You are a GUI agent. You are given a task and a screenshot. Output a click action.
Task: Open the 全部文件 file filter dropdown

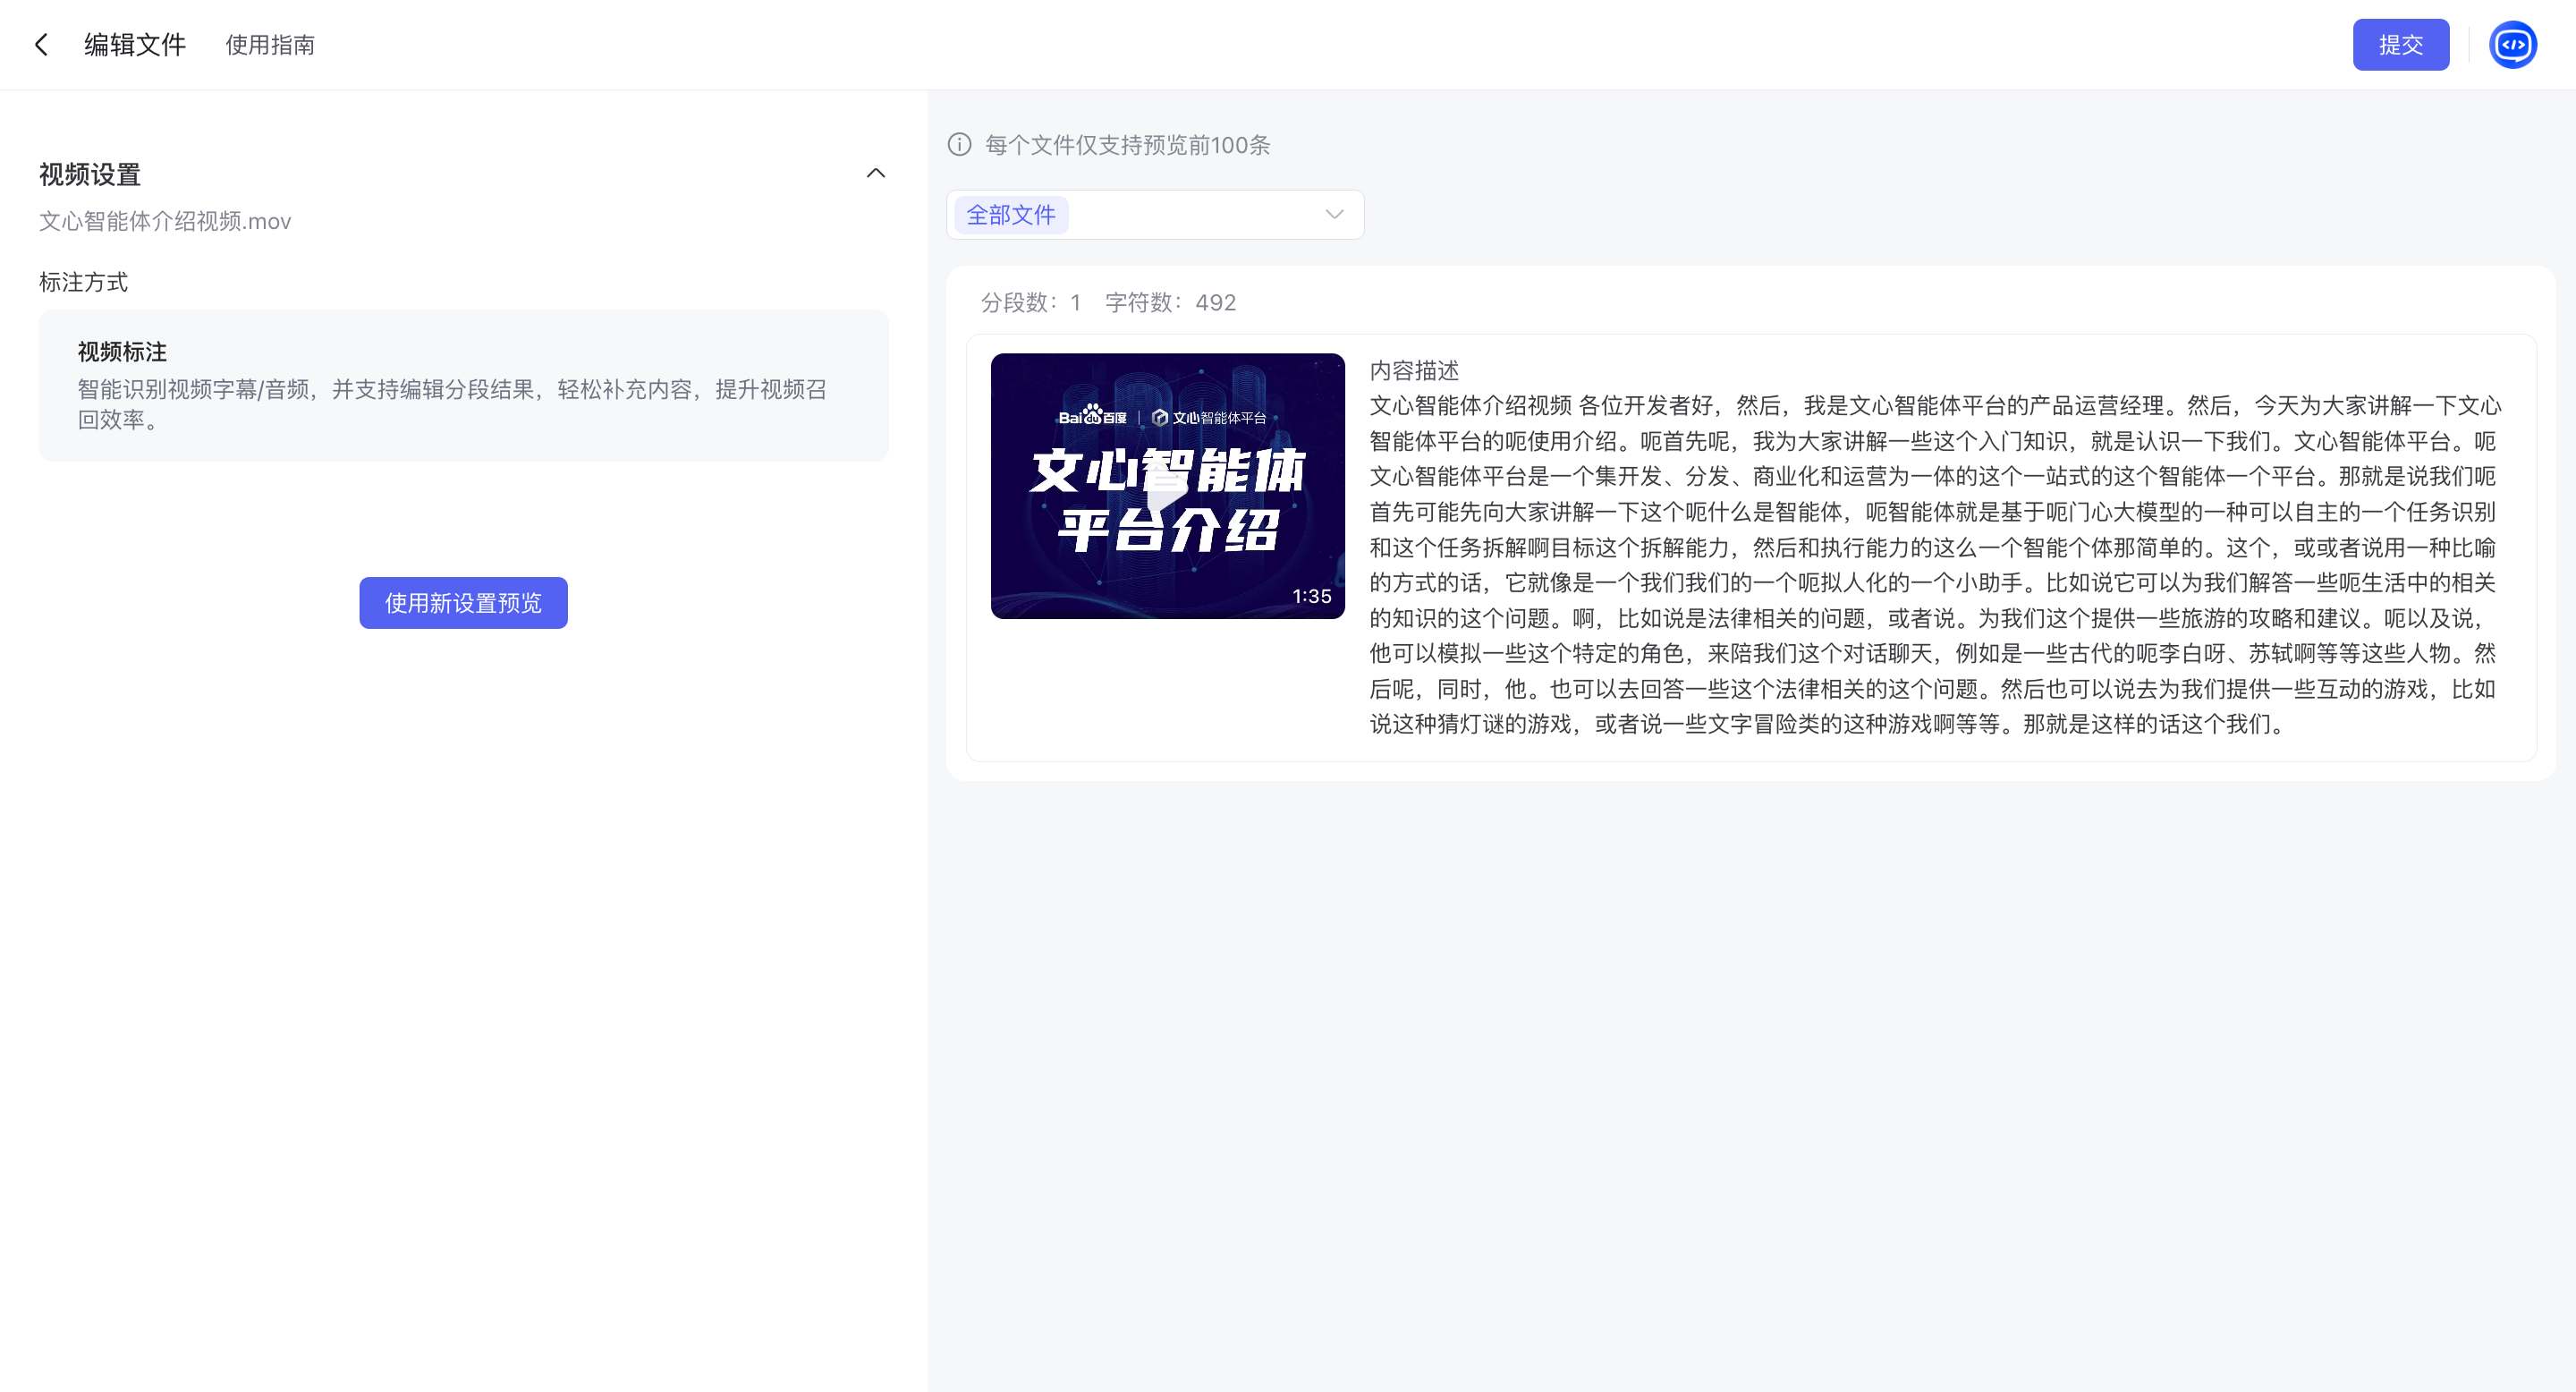pyautogui.click(x=1155, y=214)
